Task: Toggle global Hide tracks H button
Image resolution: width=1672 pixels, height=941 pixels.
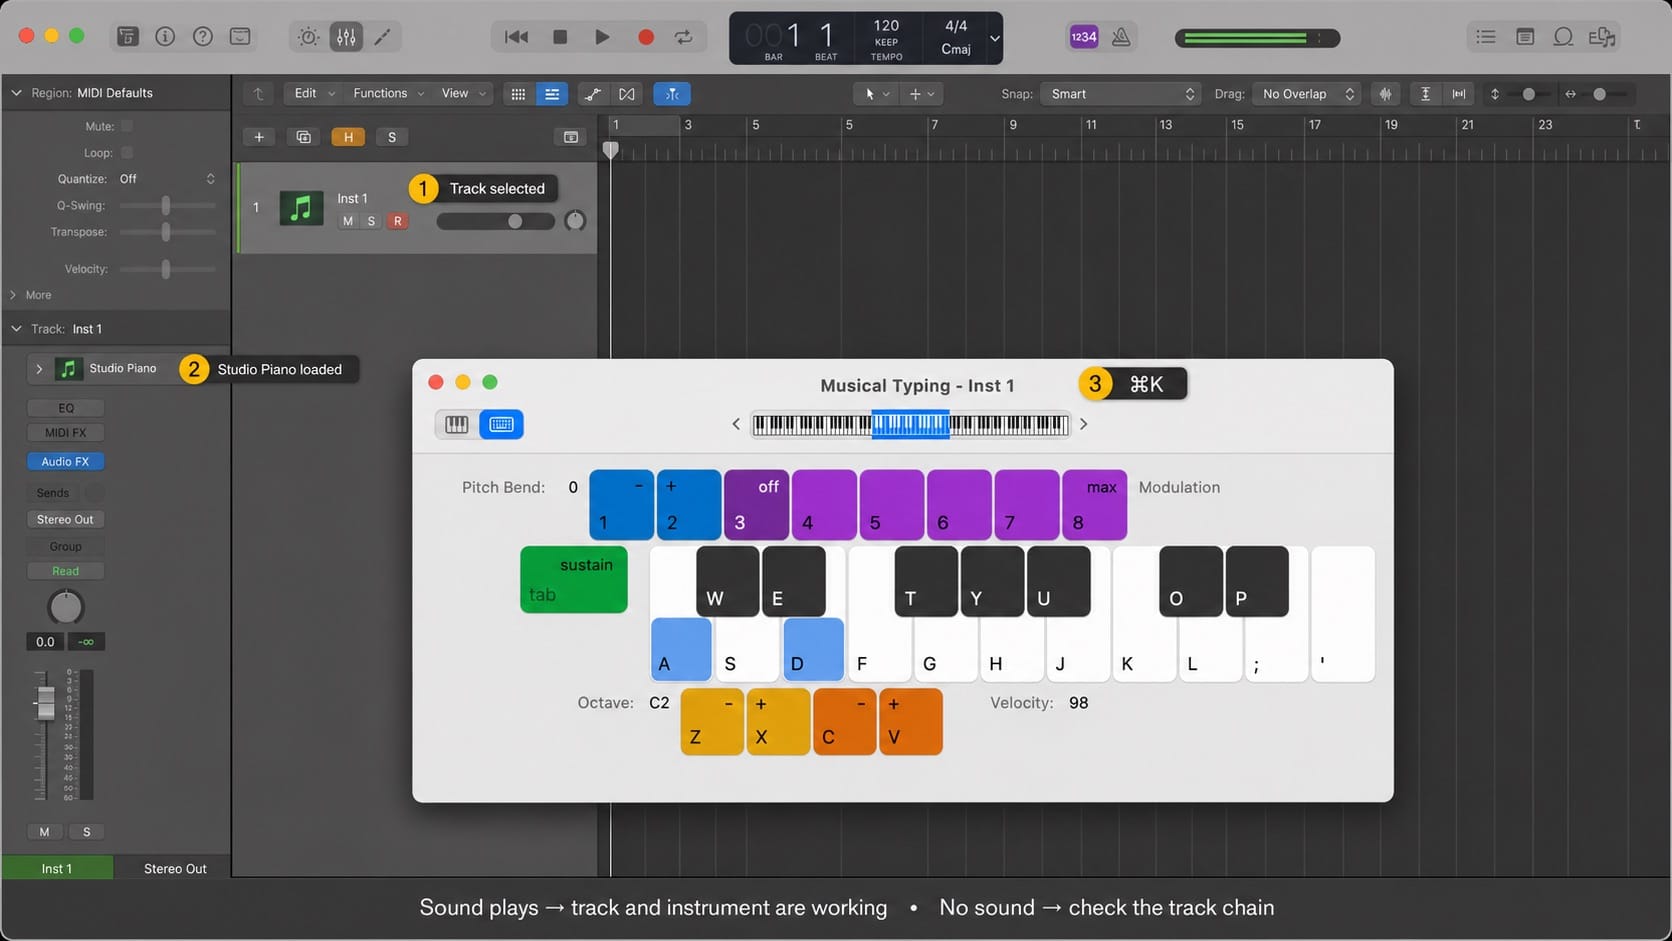Action: tap(348, 137)
